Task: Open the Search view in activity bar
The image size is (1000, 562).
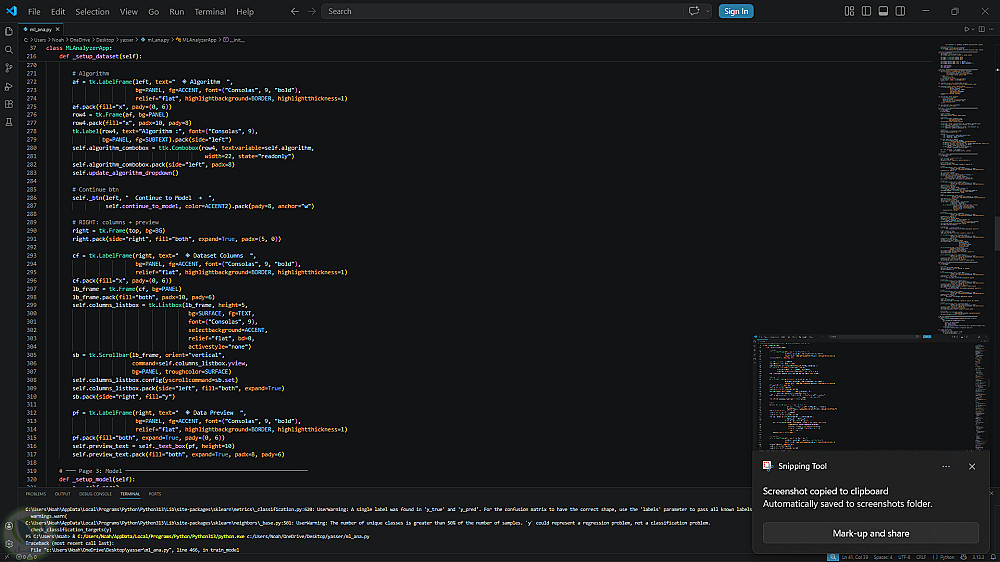Action: click(x=9, y=49)
